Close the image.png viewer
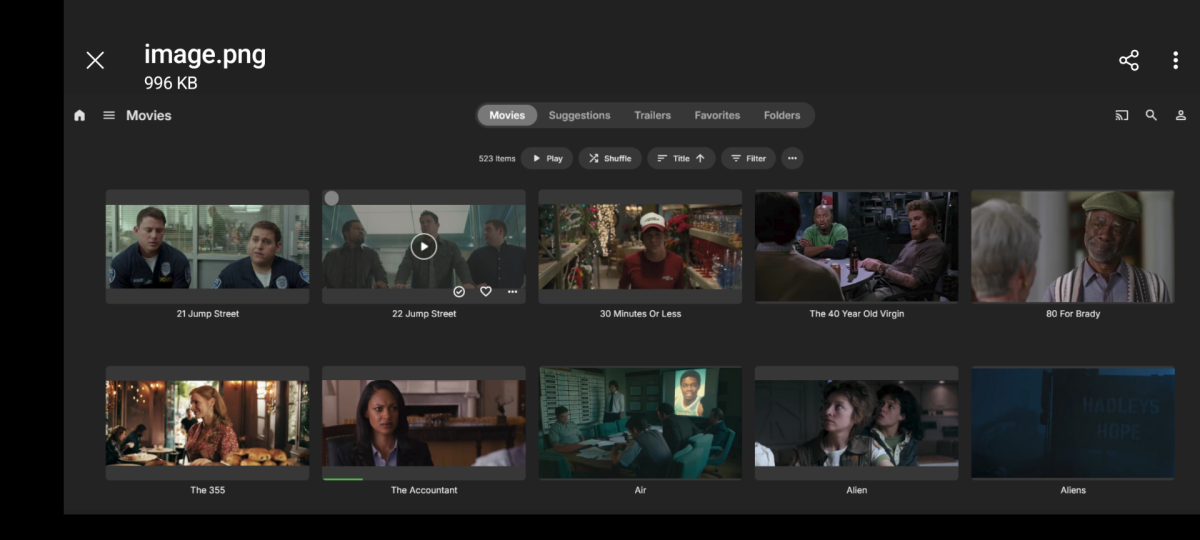 click(x=95, y=60)
